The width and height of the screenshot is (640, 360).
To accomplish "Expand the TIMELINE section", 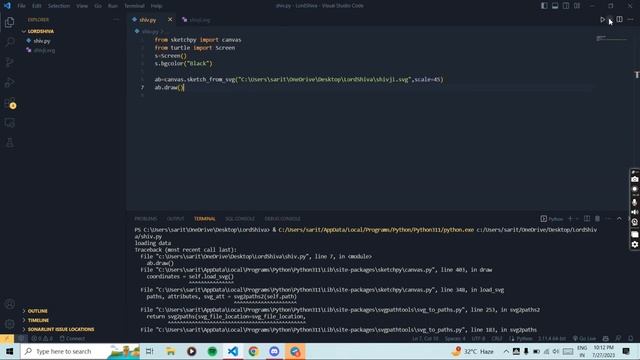I will click(x=38, y=320).
